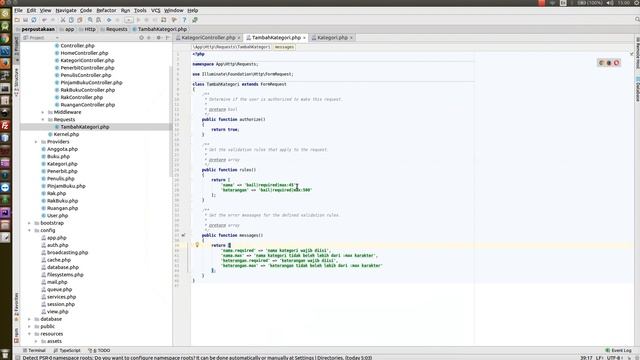Click the Open folder toolbar icon

coord(17,20)
